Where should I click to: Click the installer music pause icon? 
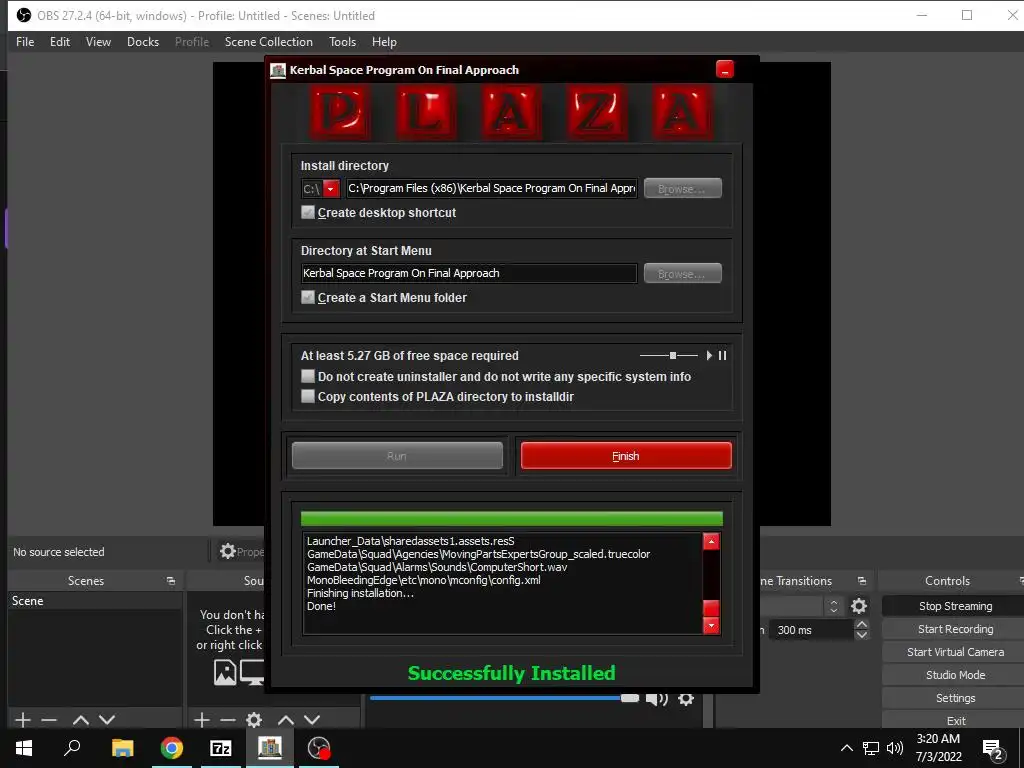click(722, 355)
